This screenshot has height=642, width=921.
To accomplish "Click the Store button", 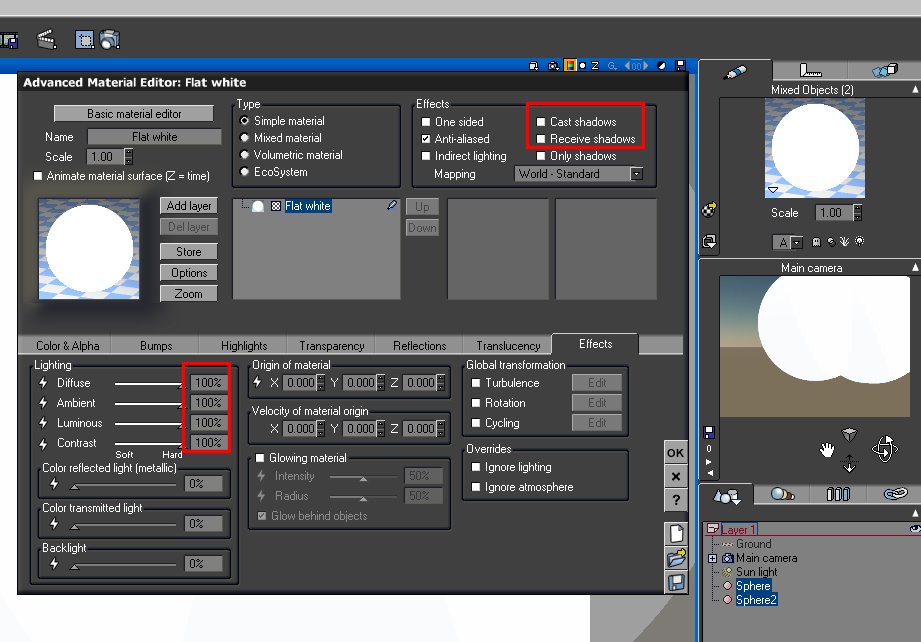I will (x=189, y=251).
